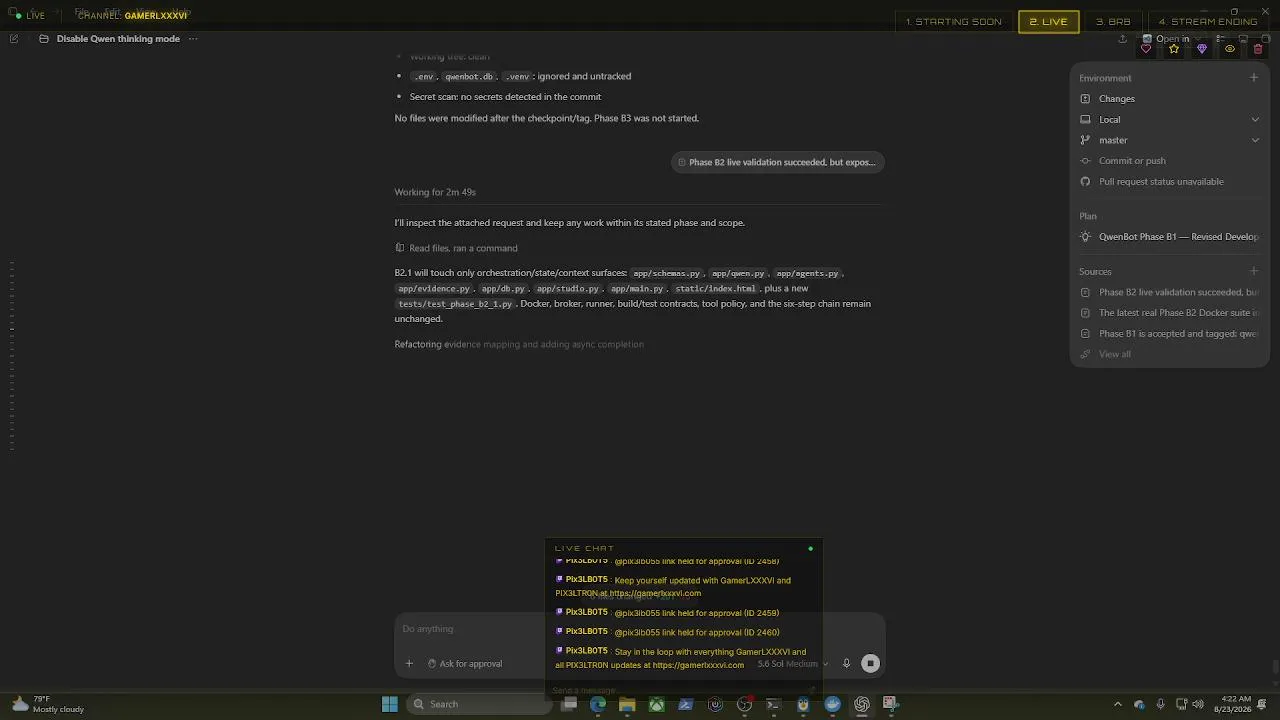Expand 'Read files, ran a command' step
The image size is (1280, 720).
[x=456, y=248]
